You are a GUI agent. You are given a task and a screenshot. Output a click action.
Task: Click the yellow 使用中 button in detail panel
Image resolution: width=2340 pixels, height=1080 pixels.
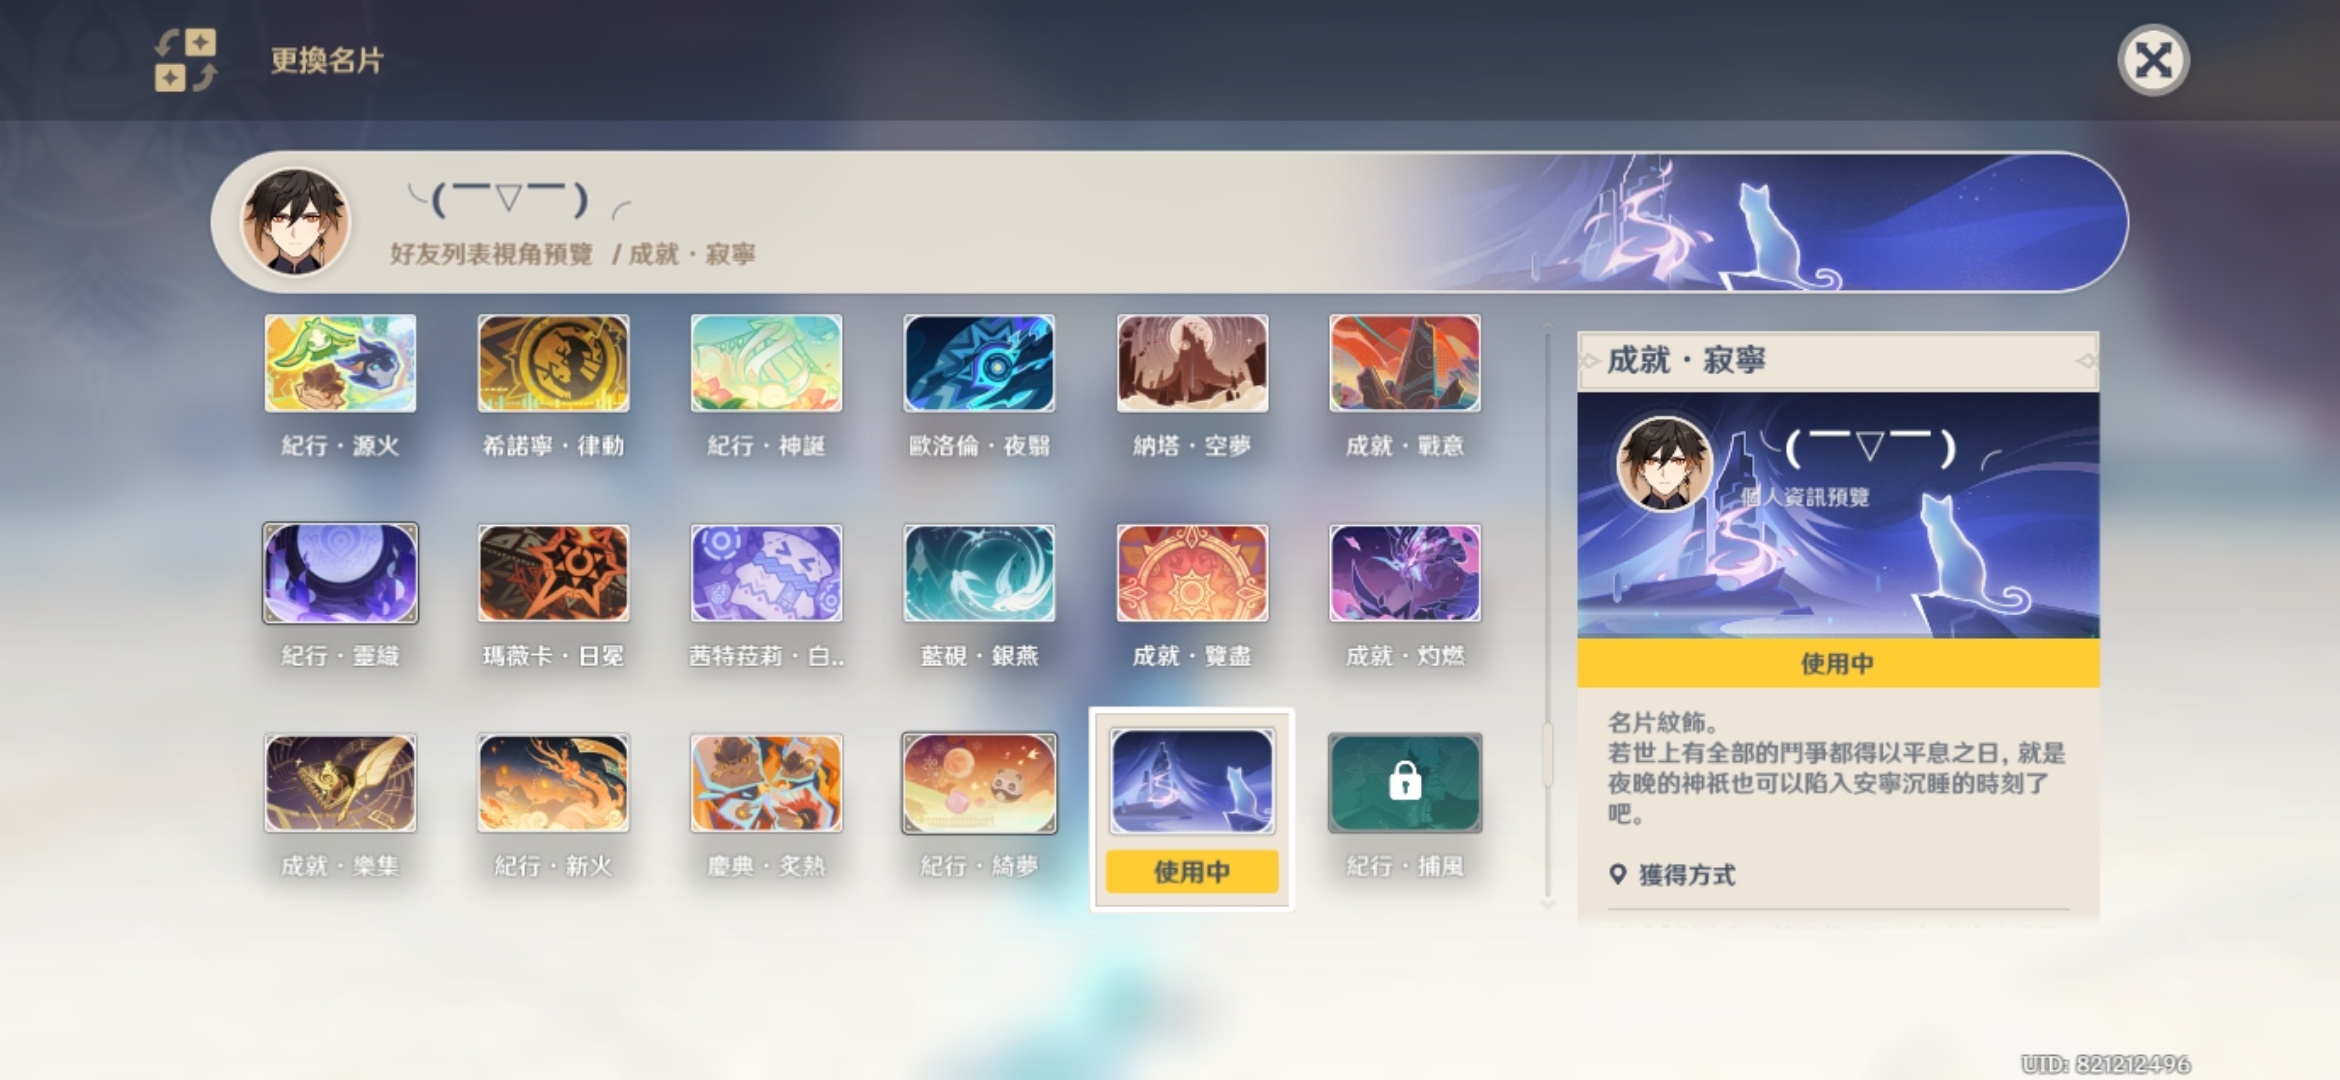pos(1838,663)
